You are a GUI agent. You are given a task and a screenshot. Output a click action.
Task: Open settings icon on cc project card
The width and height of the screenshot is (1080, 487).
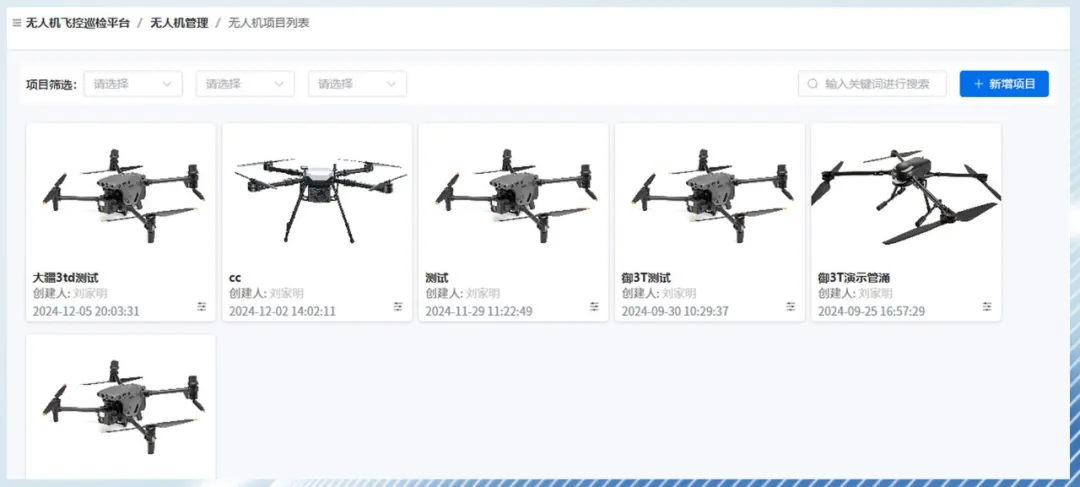coord(398,307)
